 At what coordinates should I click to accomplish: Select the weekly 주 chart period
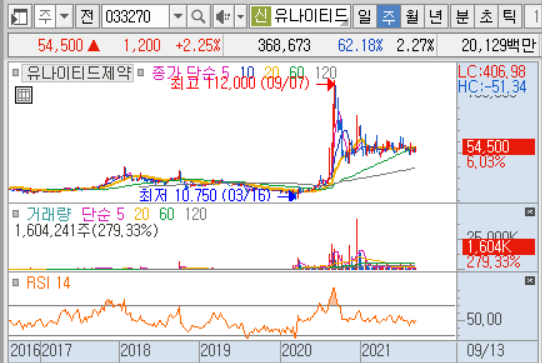point(389,16)
